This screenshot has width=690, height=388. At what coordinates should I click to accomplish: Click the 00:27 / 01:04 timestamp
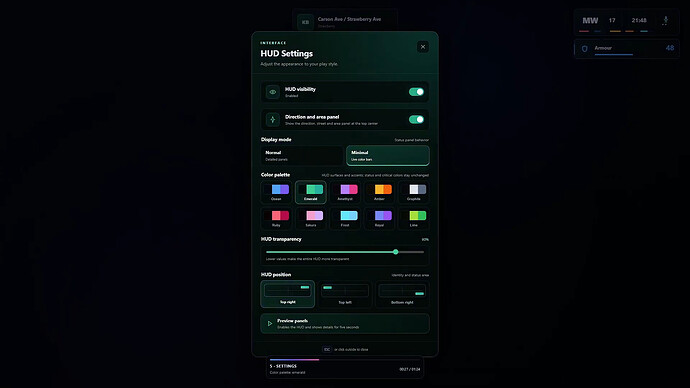410,369
